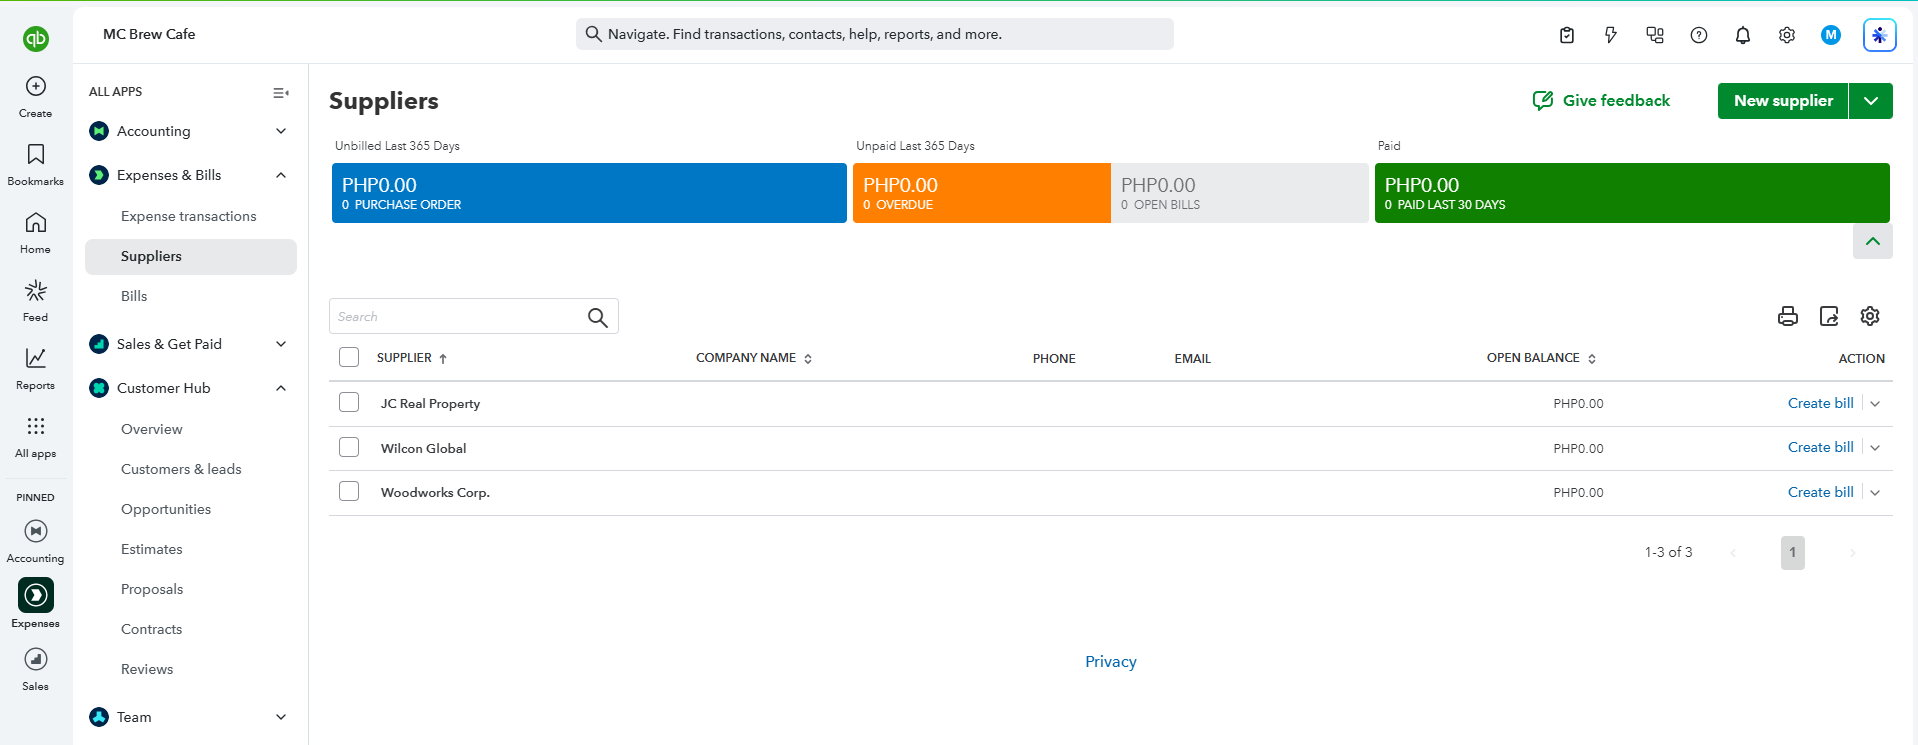Image resolution: width=1918 pixels, height=745 pixels.
Task: Toggle the select-all suppliers checkbox
Action: tap(349, 357)
